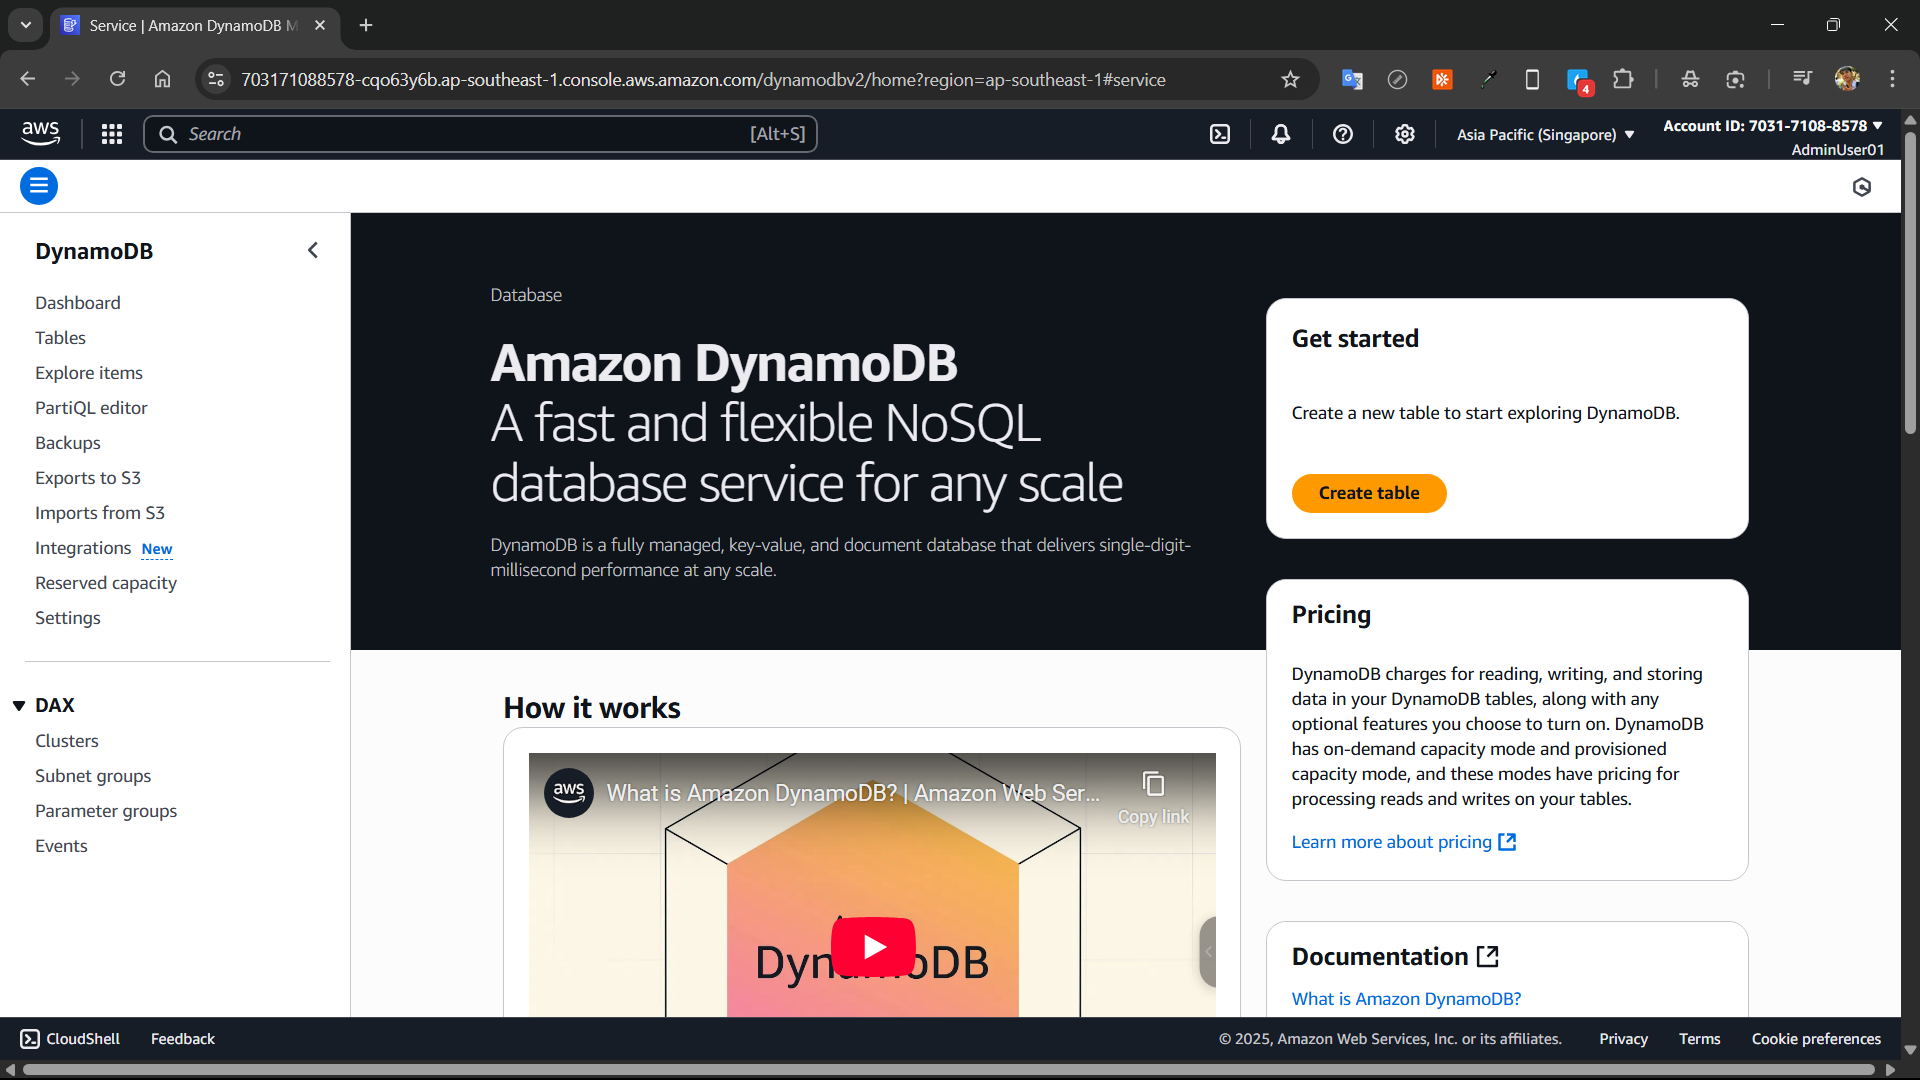Toggle the blue hamburger navigation menu
This screenshot has width=1920, height=1080.
tap(39, 186)
